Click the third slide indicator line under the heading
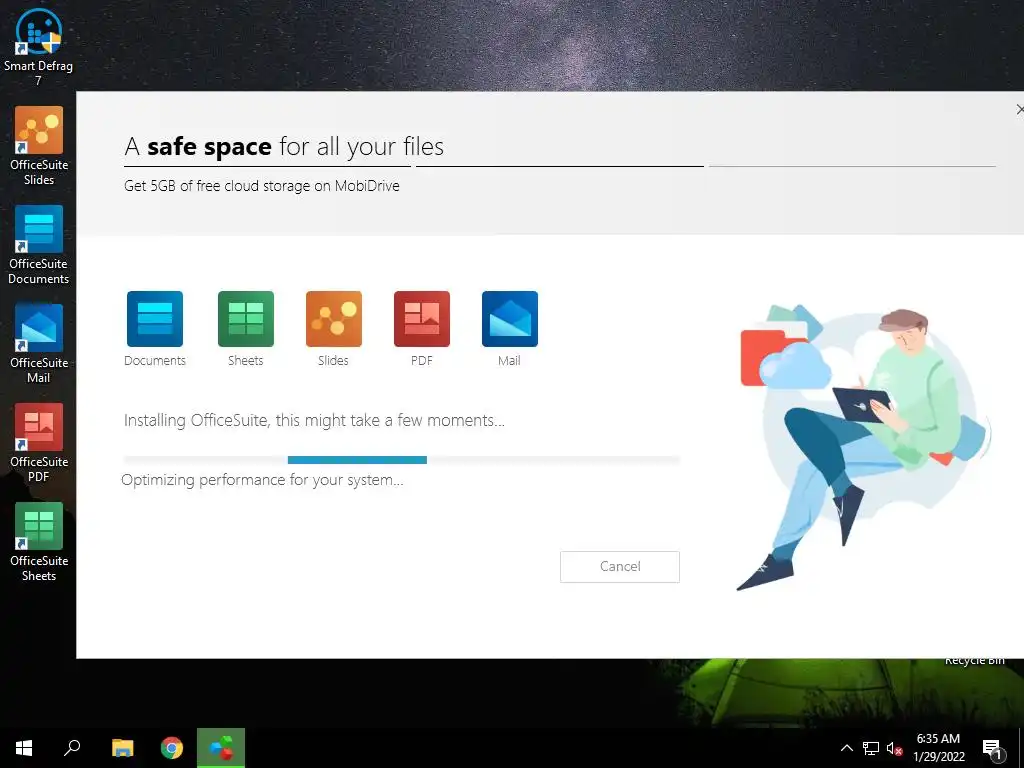 coord(852,167)
